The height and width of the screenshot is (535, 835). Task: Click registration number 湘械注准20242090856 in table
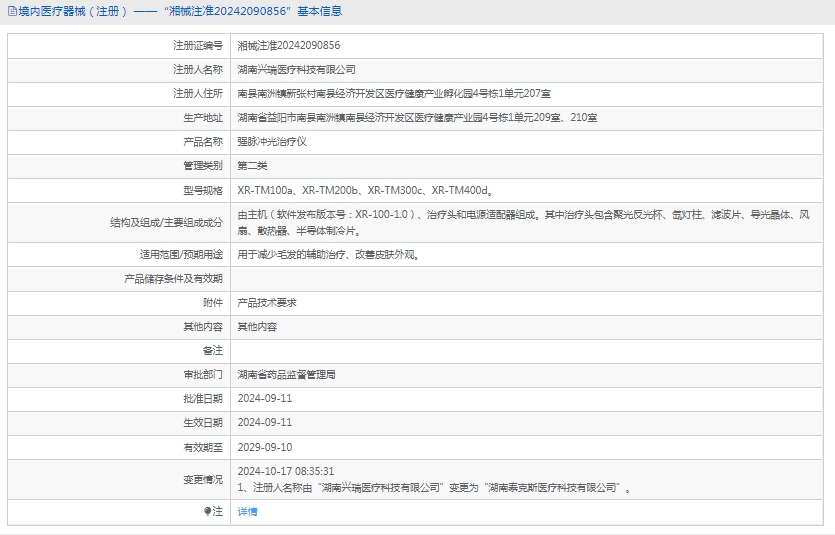(x=288, y=45)
